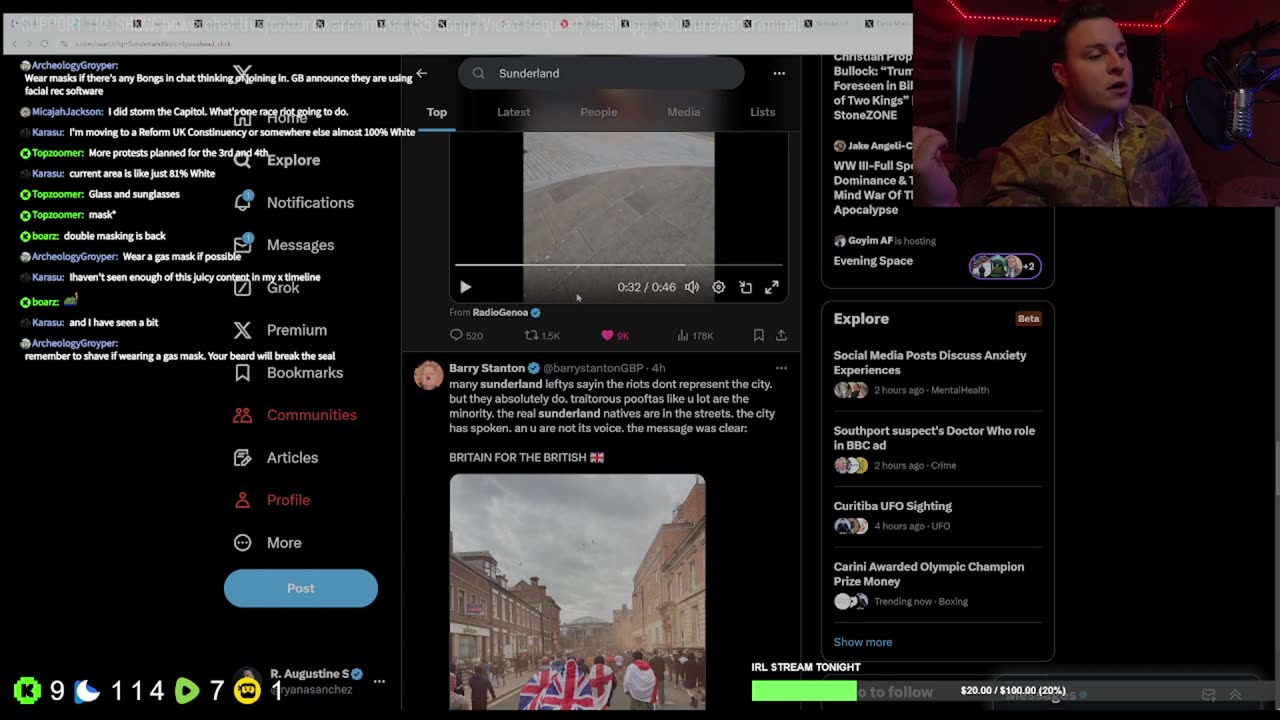Switch to the People tab
This screenshot has width=1280, height=720.
[x=599, y=112]
